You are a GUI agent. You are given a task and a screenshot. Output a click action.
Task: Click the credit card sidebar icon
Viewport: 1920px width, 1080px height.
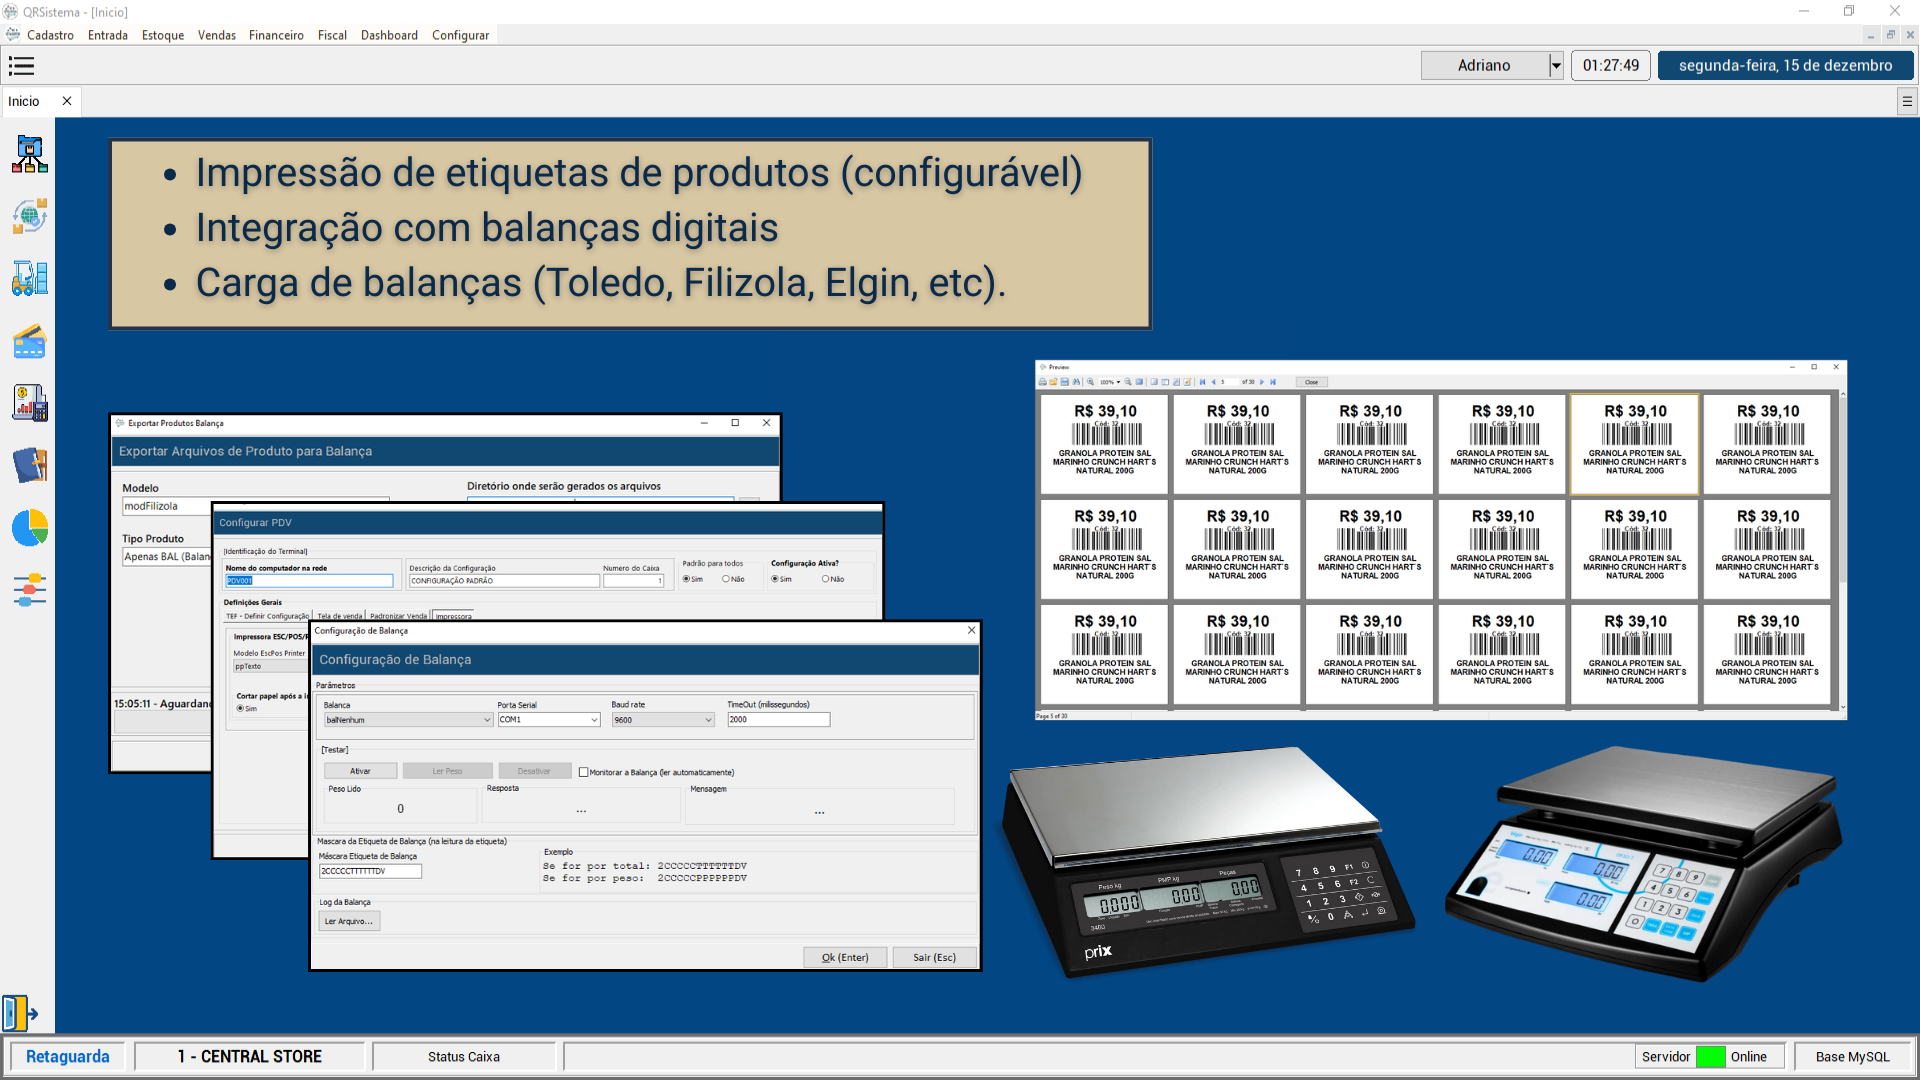[x=30, y=342]
